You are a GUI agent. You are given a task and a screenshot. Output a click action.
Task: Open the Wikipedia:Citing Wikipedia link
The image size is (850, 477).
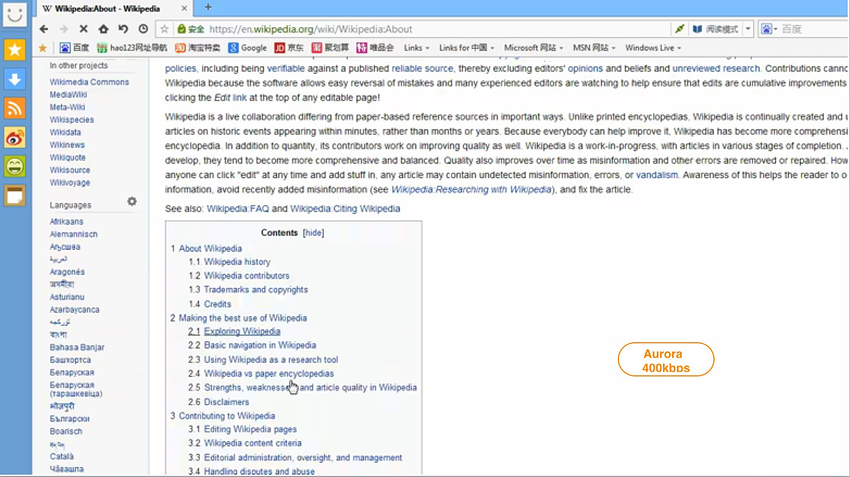point(345,209)
